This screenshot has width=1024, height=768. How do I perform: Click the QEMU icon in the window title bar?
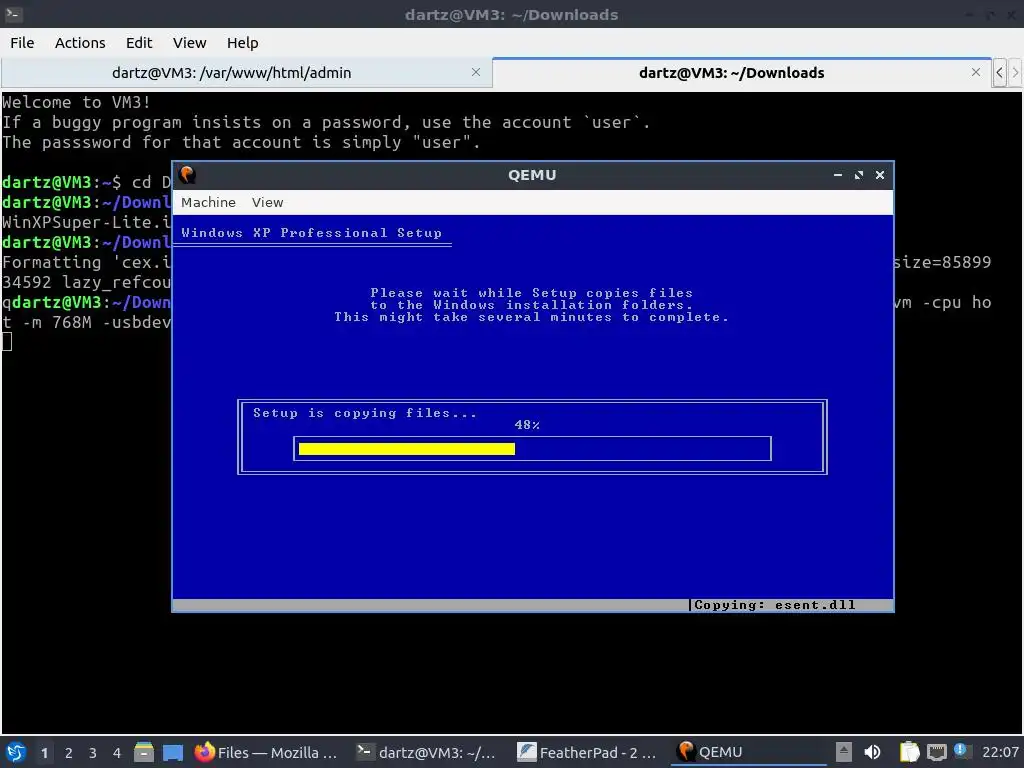tap(187, 175)
